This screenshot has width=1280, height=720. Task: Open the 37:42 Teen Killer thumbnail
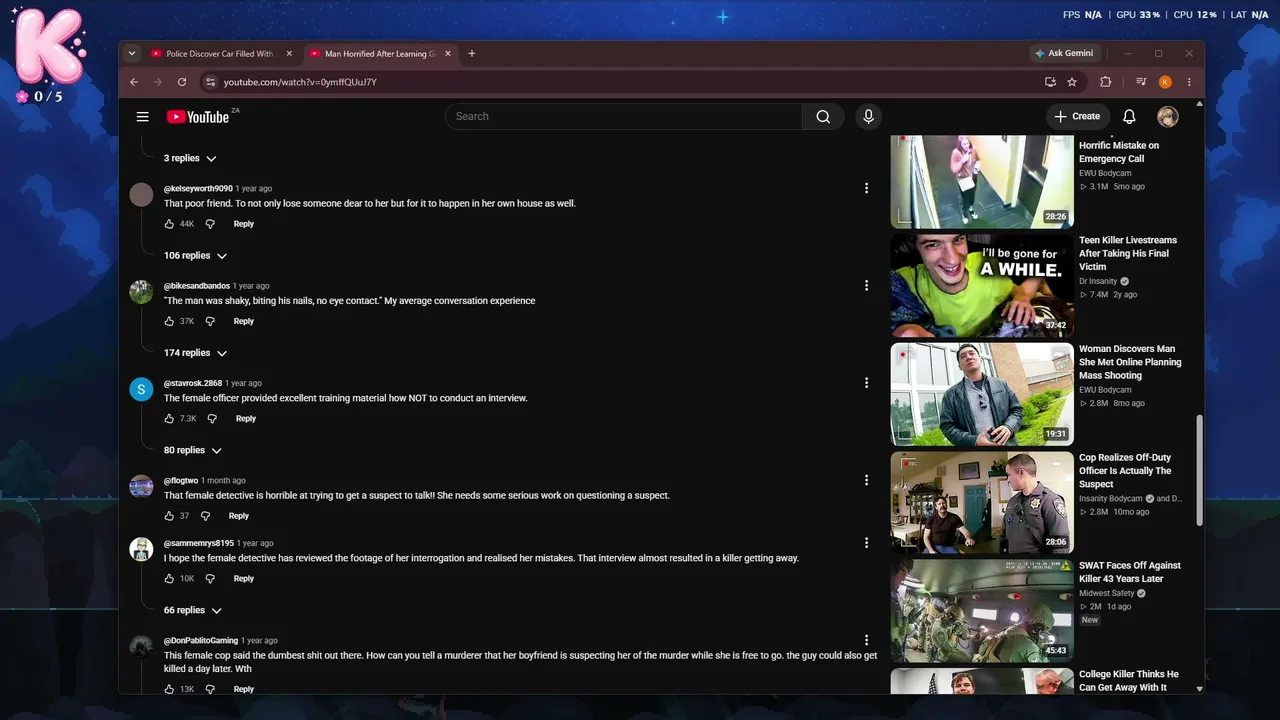click(982, 286)
